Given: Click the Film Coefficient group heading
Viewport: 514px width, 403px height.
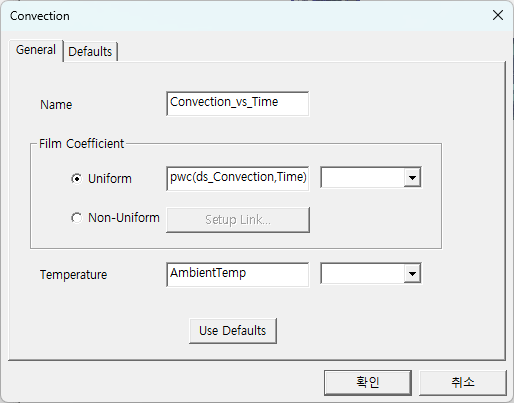Looking at the screenshot, I should coord(82,144).
